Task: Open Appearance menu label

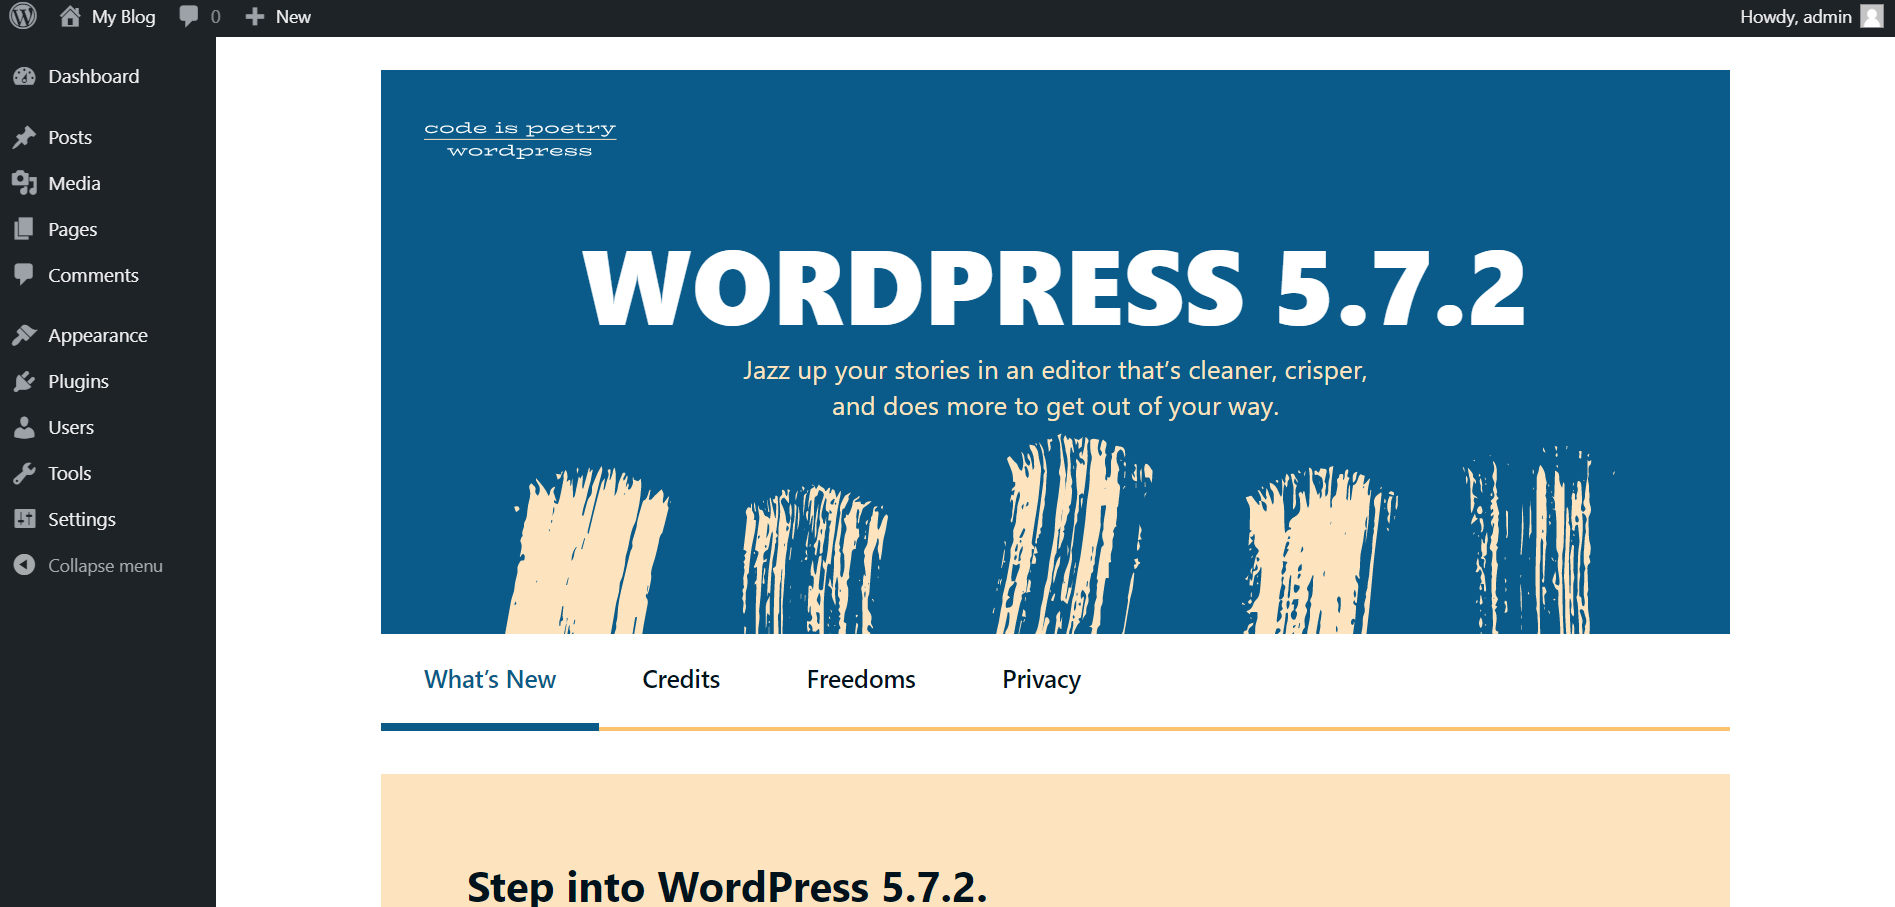Action: [98, 335]
